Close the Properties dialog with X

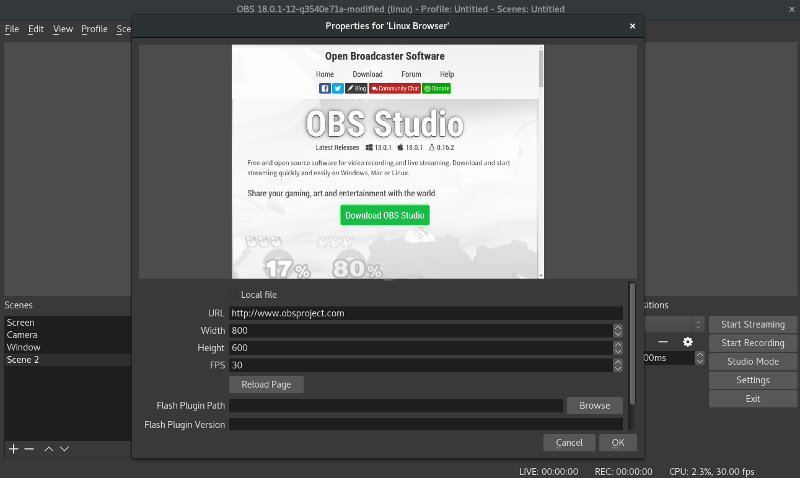[x=632, y=26]
